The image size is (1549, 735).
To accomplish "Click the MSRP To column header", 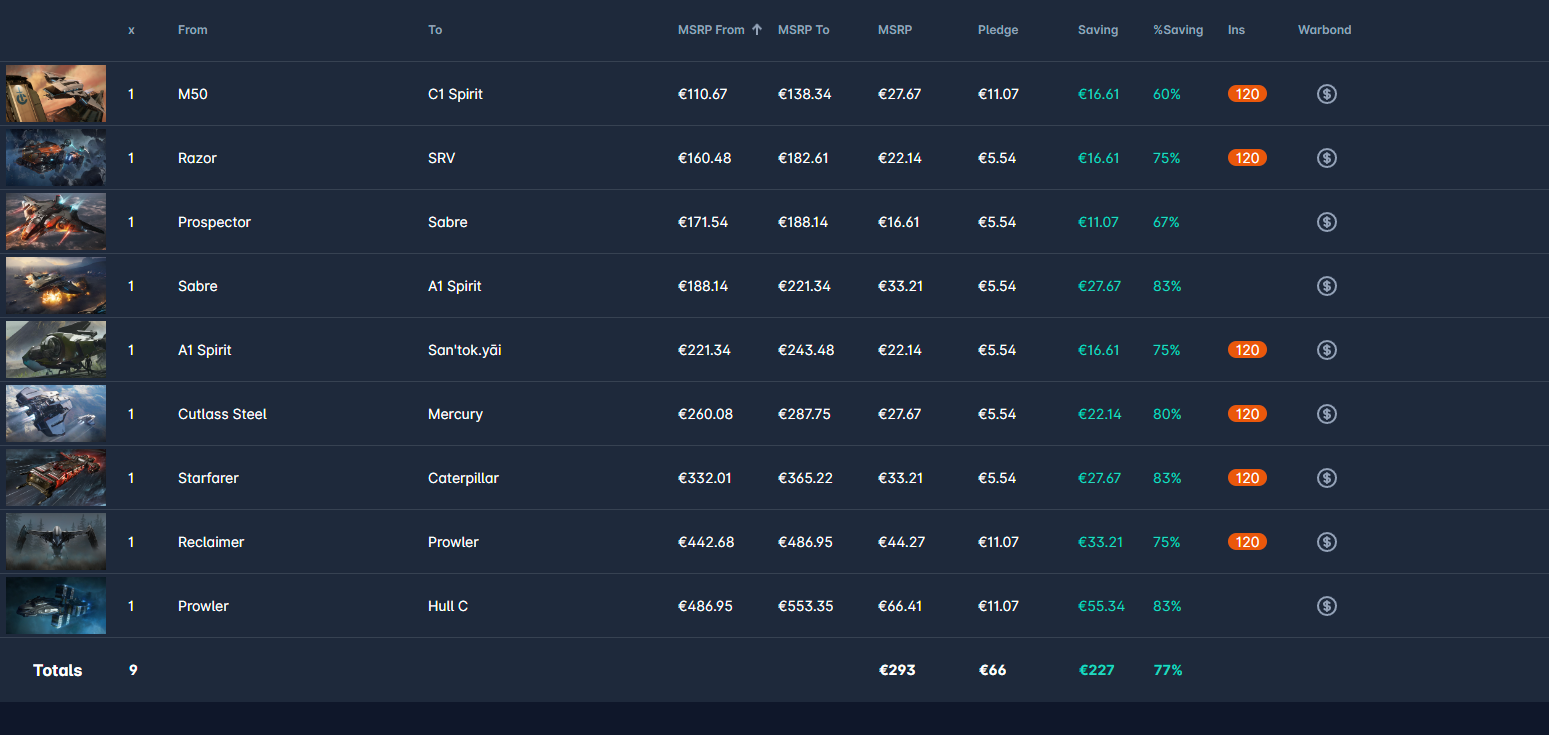I will 803,30.
